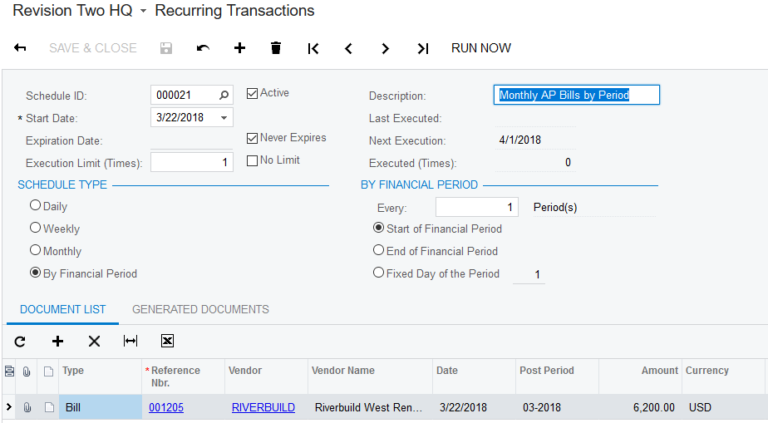Click the Run Now button

[481, 48]
